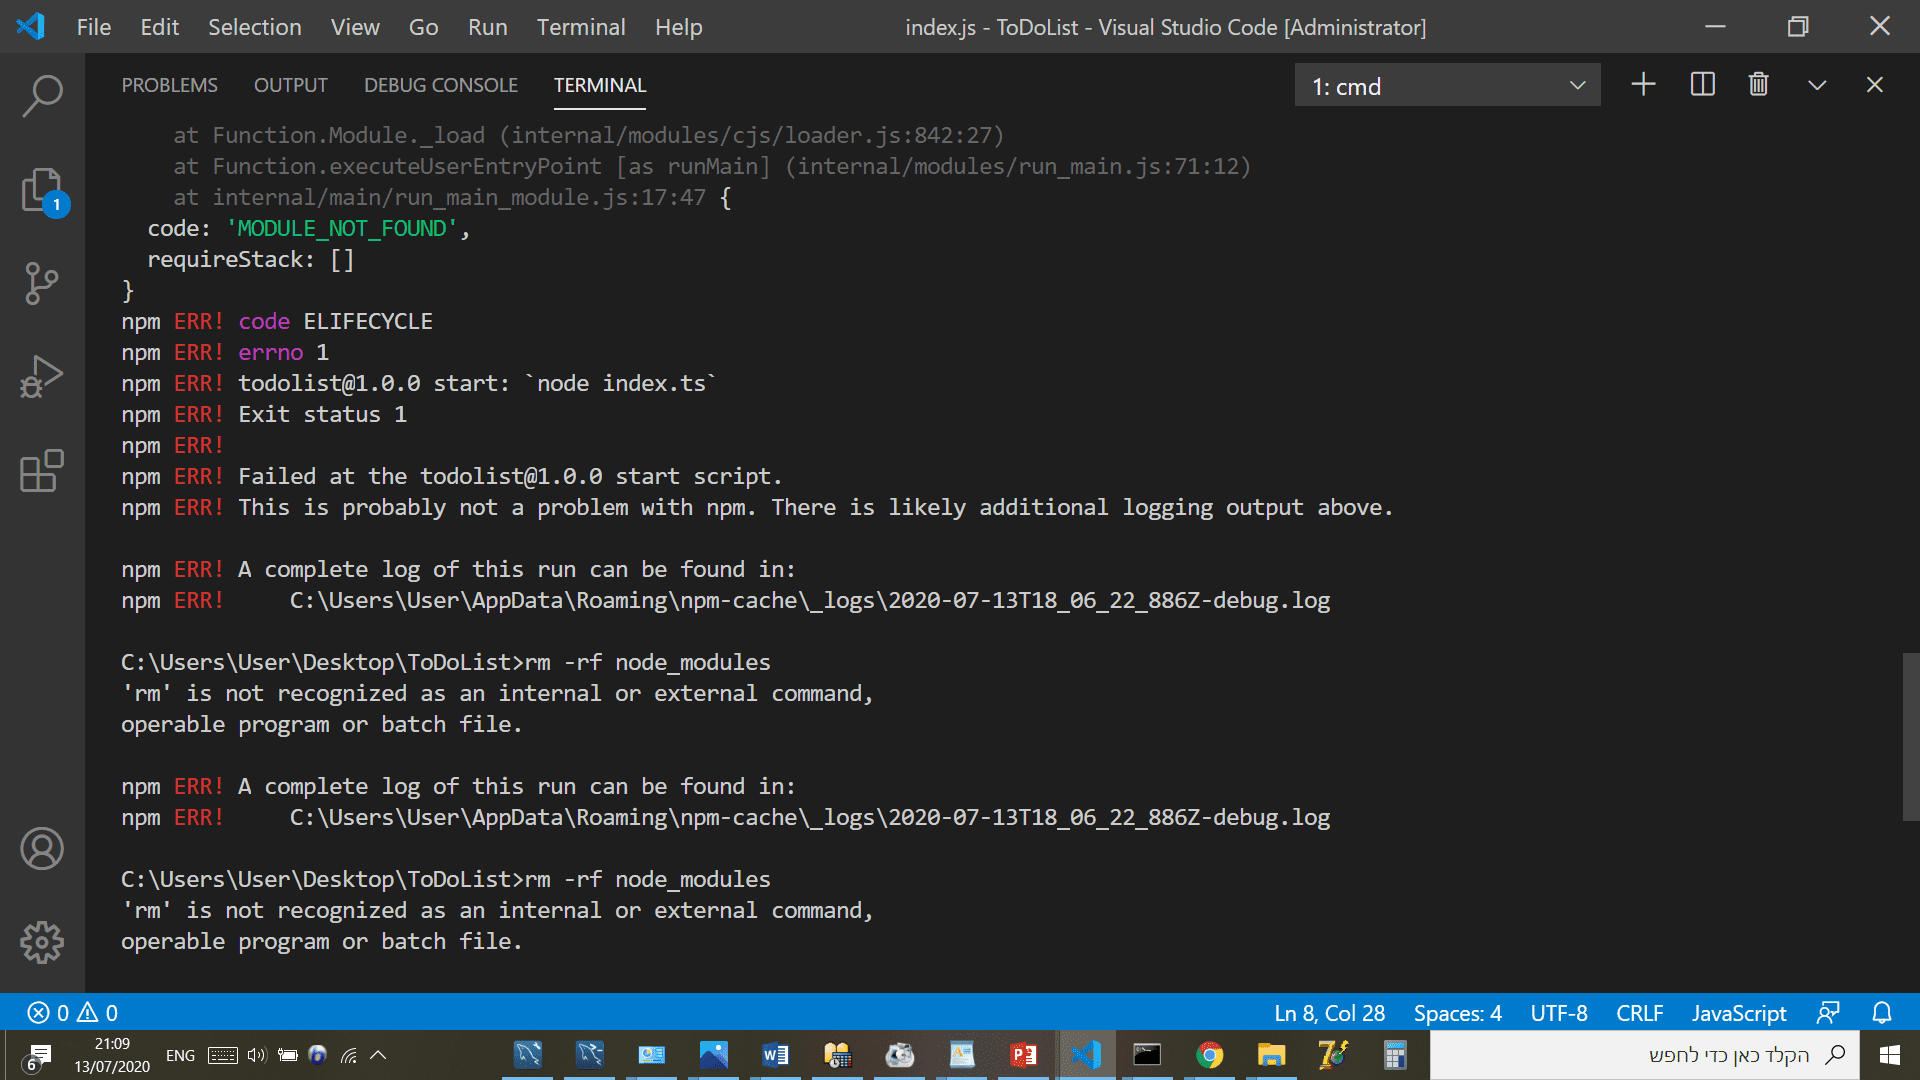
Task: Split the terminal pane
Action: 1702,85
